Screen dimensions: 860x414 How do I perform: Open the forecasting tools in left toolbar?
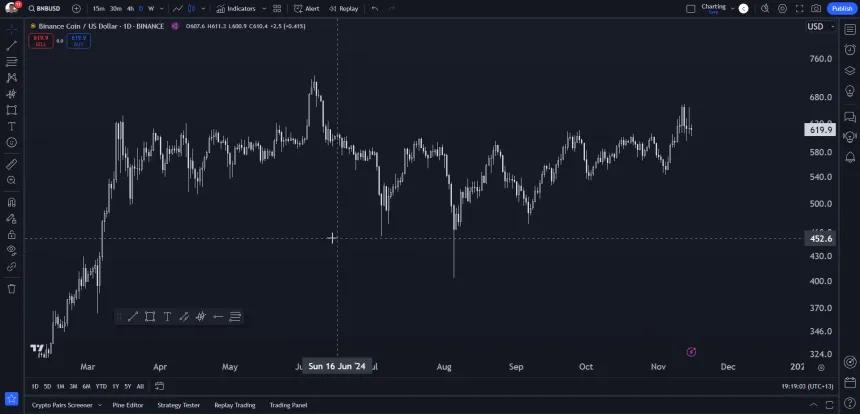point(12,94)
